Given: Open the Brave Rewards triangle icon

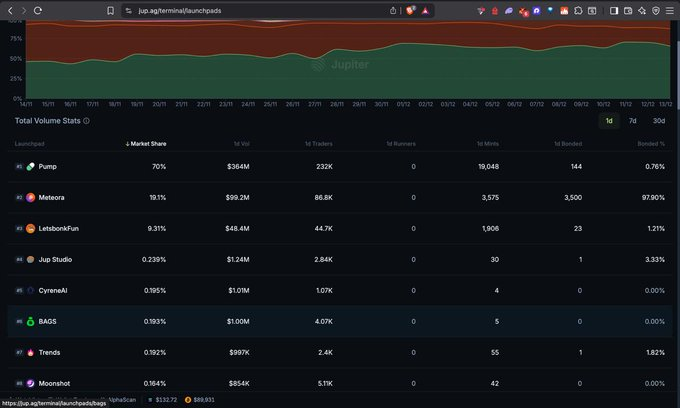Looking at the screenshot, I should click(425, 10).
